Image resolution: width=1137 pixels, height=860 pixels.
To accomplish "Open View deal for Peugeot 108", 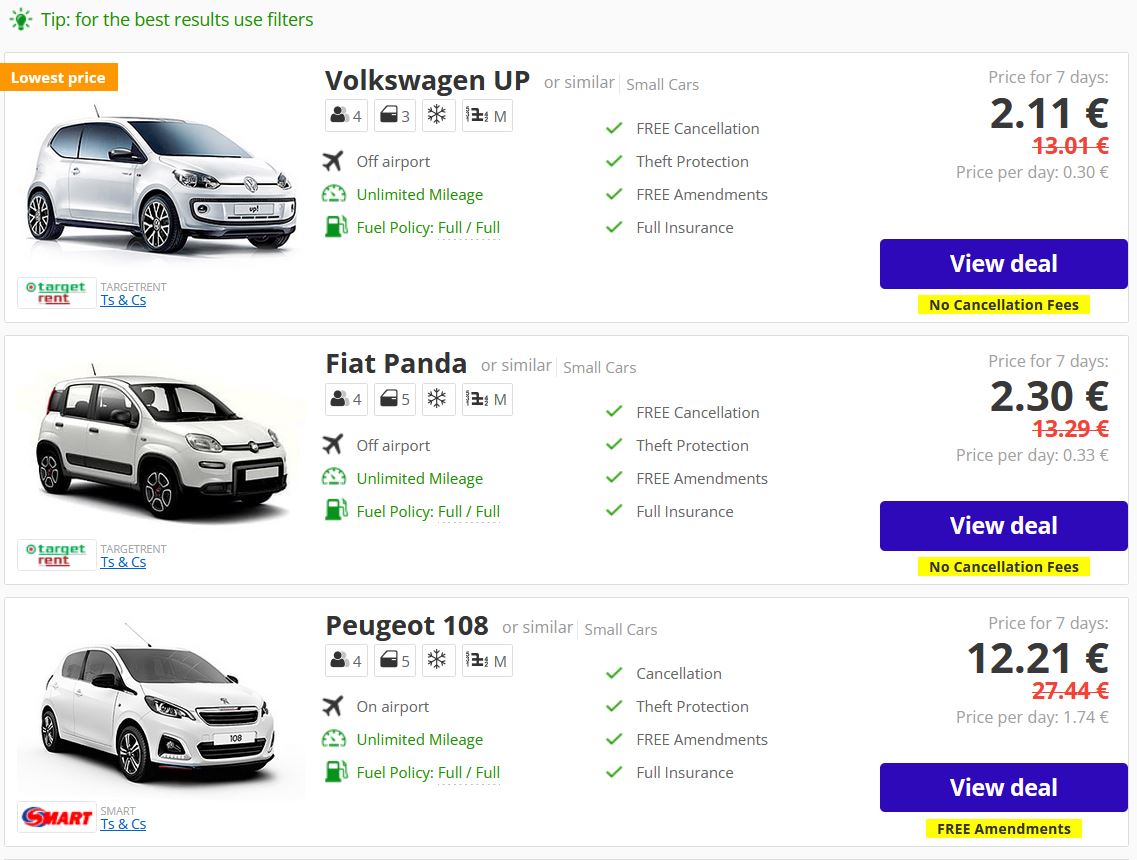I will tap(1004, 787).
